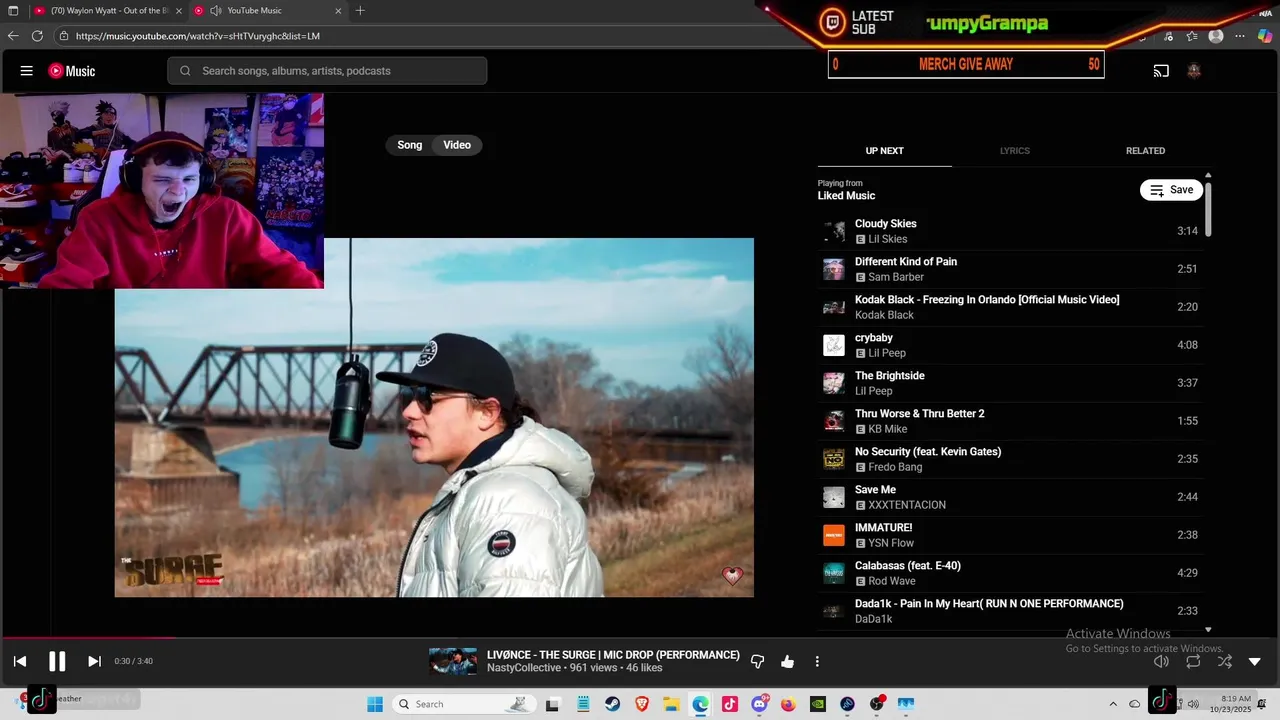Click the queue scrollbar thumb
The width and height of the screenshot is (1280, 720).
pos(1208,208)
